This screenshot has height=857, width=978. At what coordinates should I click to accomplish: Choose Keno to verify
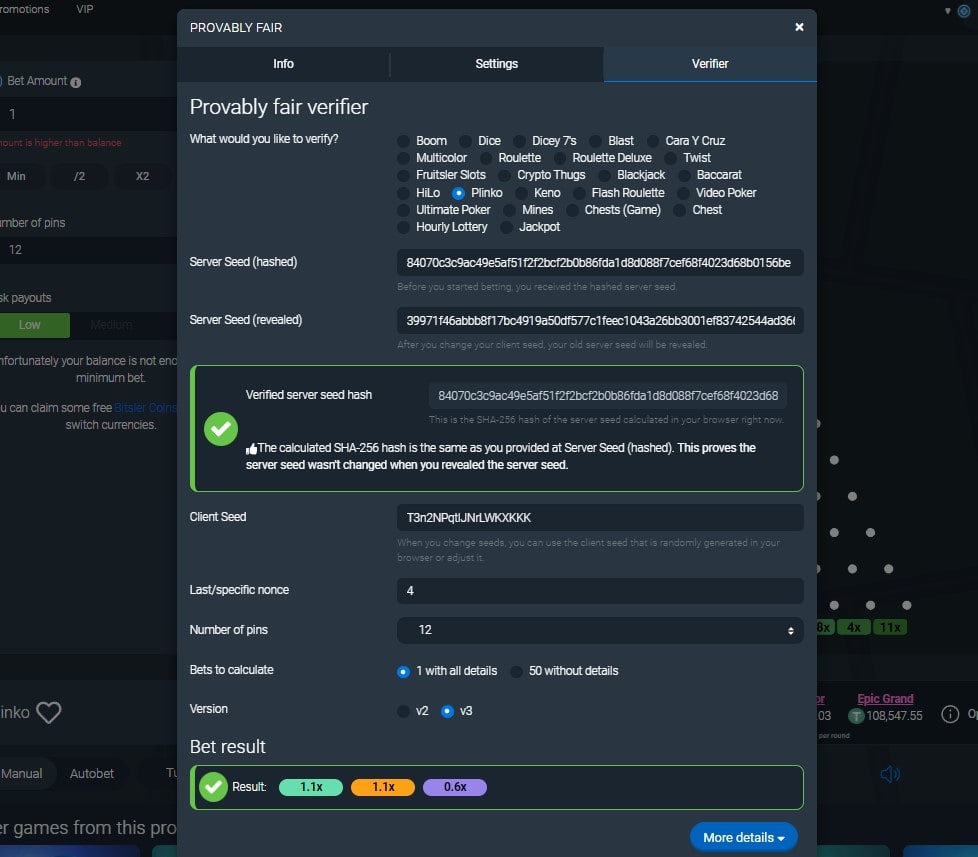click(521, 193)
